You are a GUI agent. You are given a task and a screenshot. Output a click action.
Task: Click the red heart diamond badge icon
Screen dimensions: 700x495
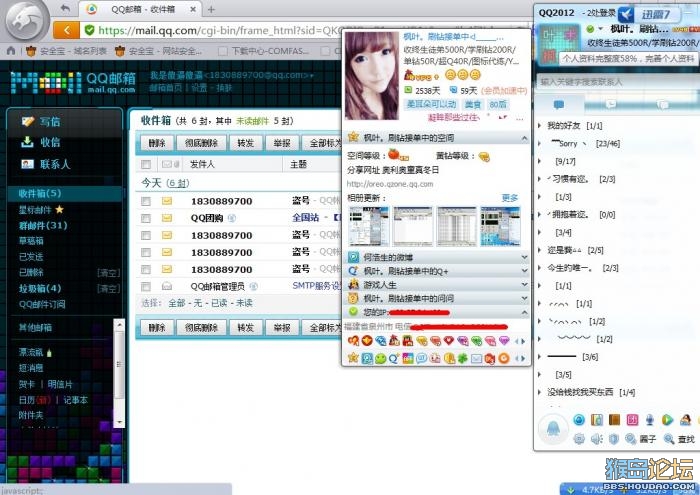(449, 341)
